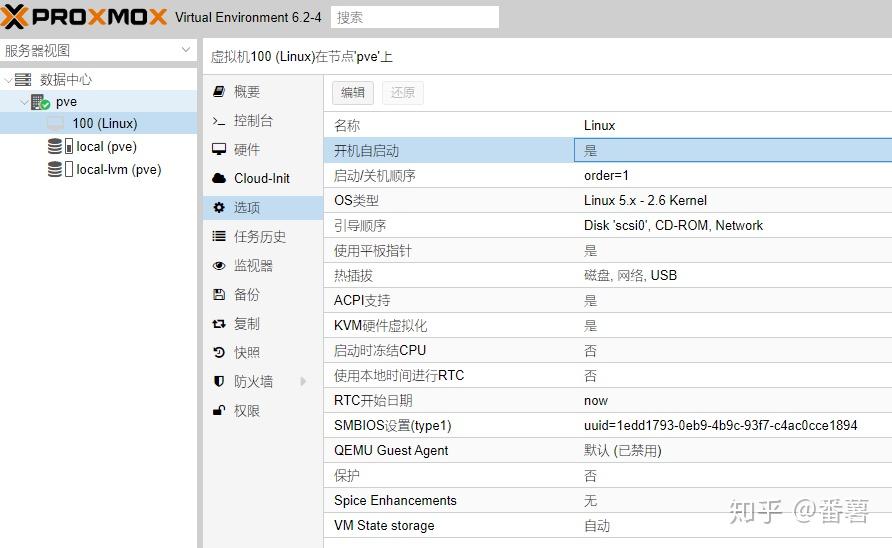Screen dimensions: 892x548
Task: Open the 快照 snapshot history icon
Action: pos(219,352)
